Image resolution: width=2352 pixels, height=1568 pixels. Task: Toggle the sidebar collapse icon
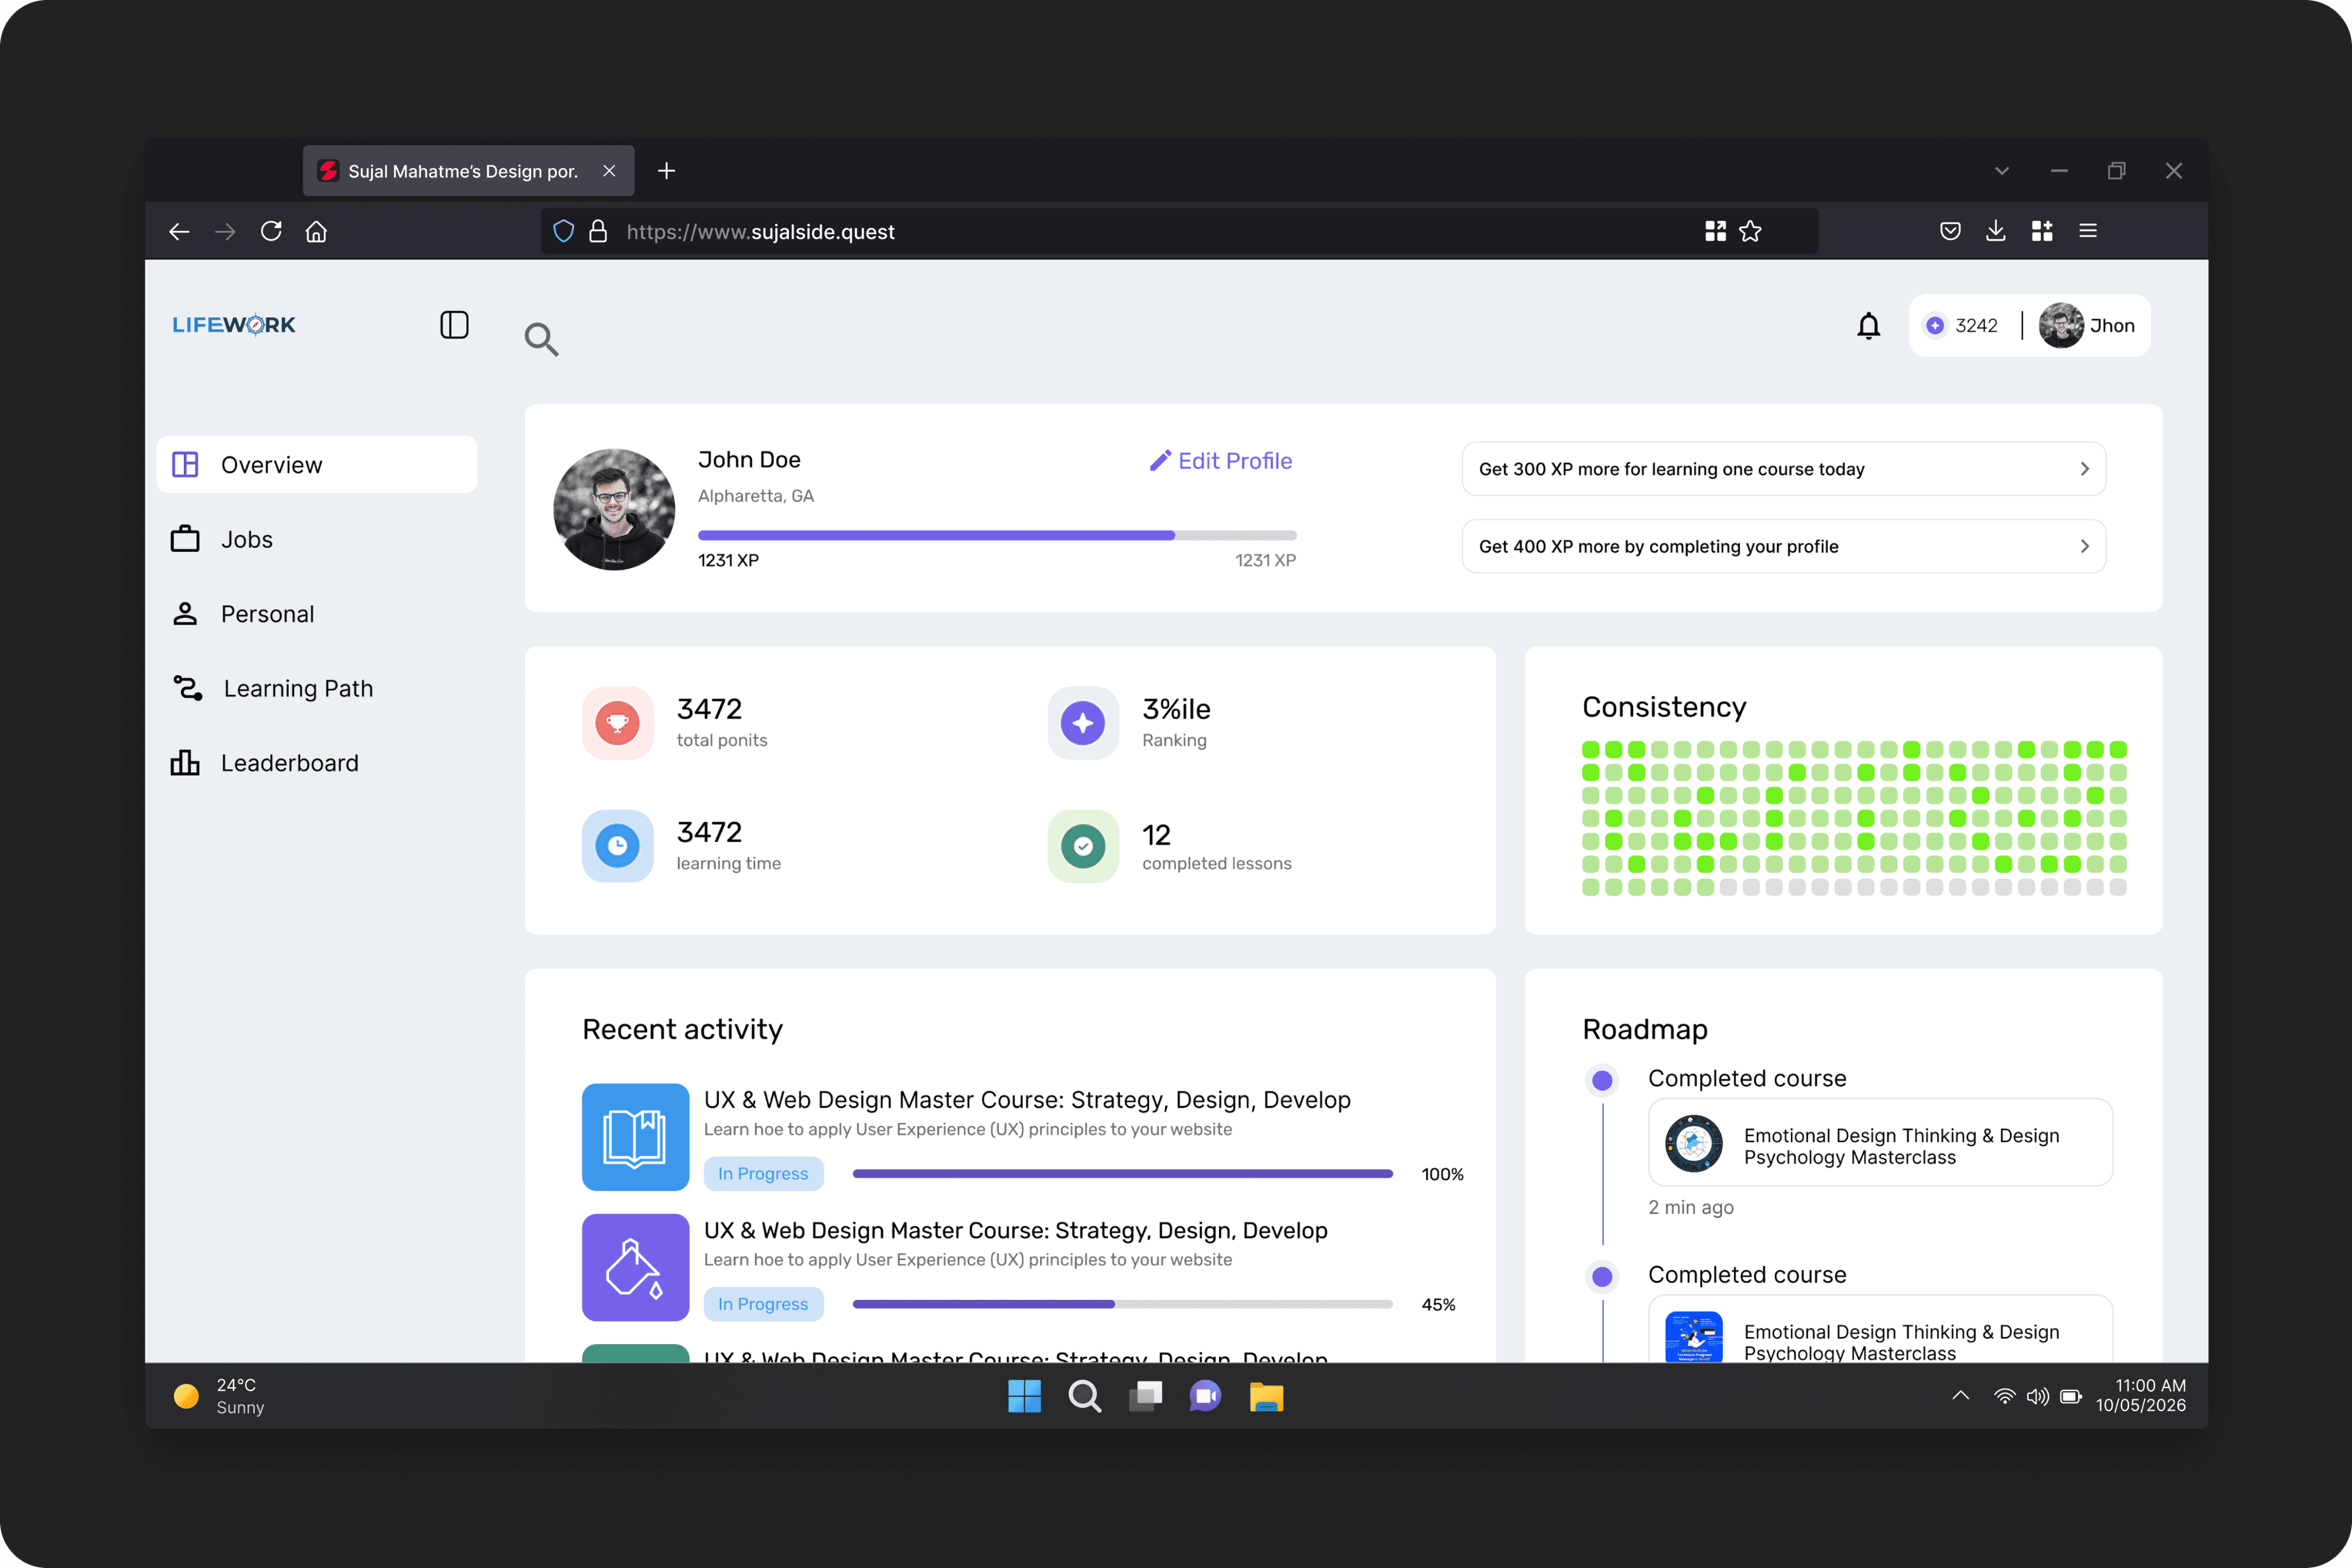pos(454,325)
